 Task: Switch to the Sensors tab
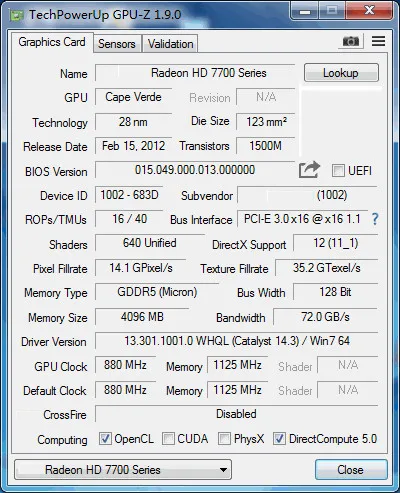(x=117, y=44)
